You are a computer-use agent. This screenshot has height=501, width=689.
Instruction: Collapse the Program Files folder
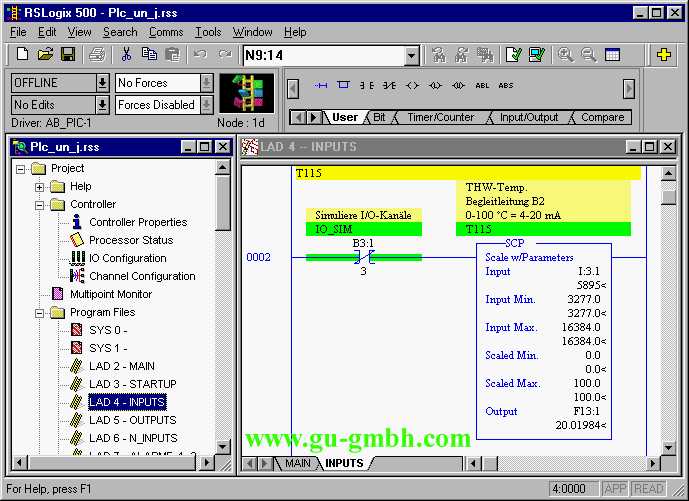point(22,313)
